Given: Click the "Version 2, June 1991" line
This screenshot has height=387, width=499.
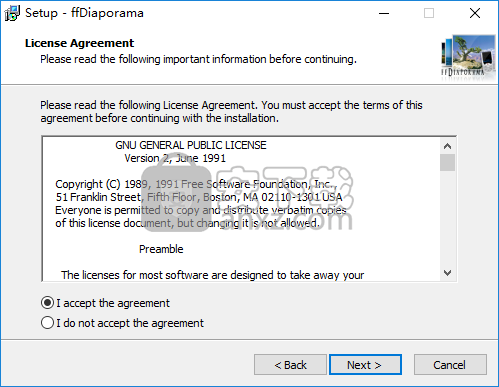Looking at the screenshot, I should click(x=175, y=158).
